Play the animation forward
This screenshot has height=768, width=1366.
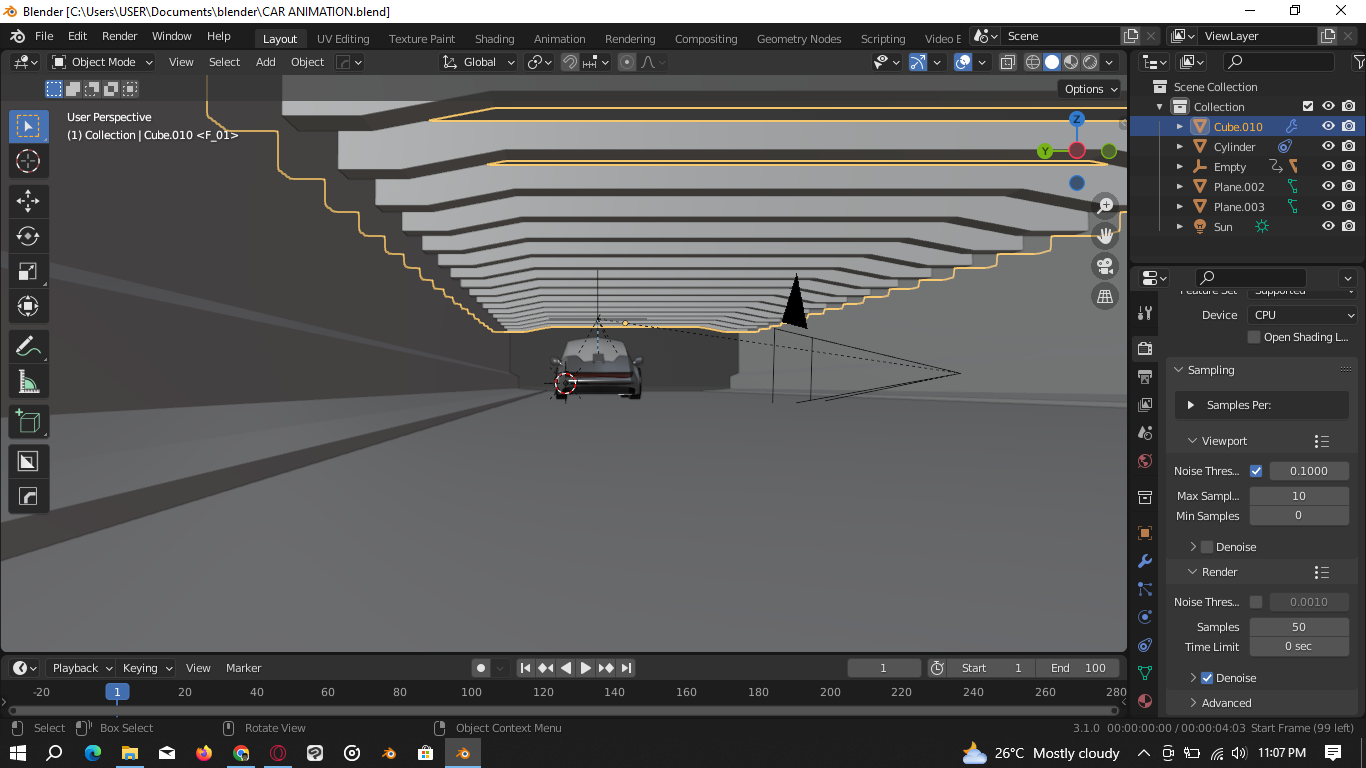586,668
